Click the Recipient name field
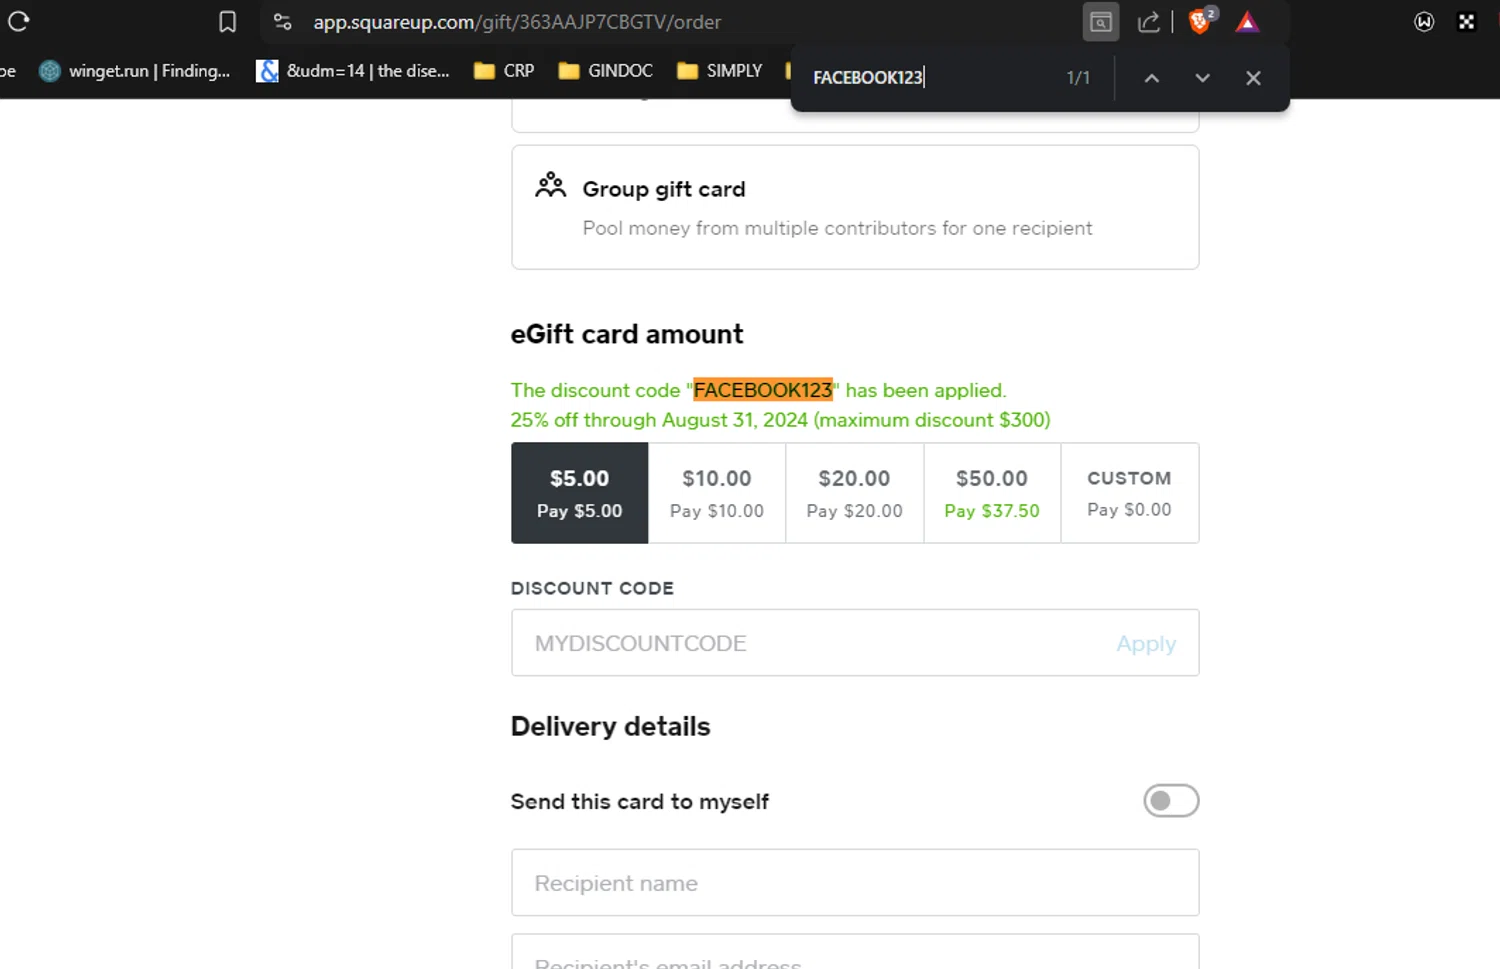 coord(855,883)
